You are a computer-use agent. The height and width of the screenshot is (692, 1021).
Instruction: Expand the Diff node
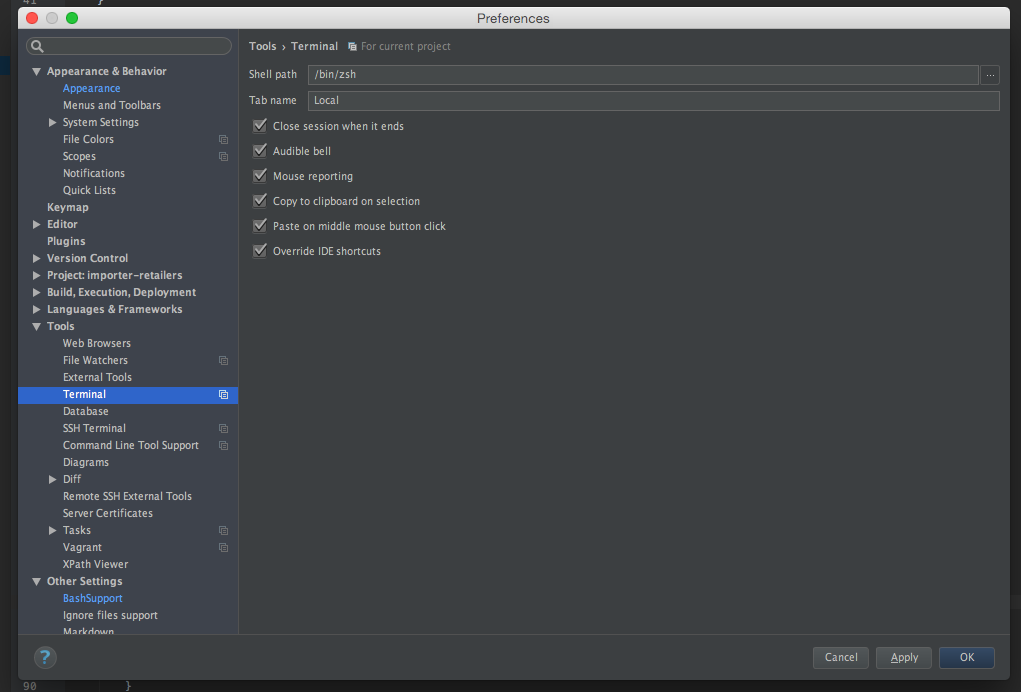click(x=53, y=479)
